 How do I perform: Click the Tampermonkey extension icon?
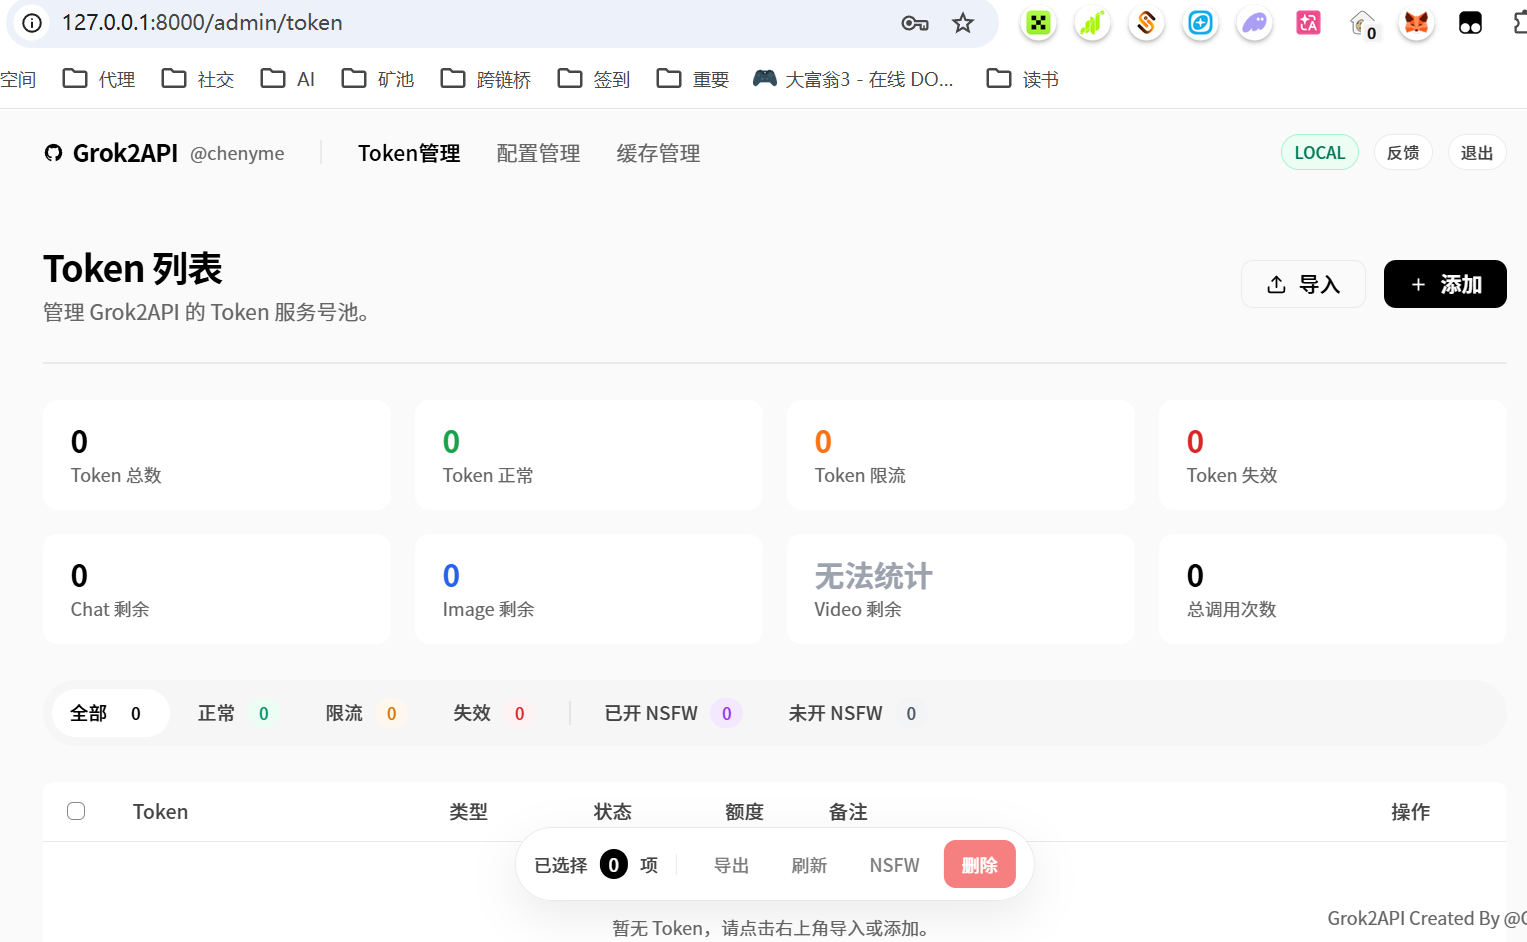(x=1470, y=23)
